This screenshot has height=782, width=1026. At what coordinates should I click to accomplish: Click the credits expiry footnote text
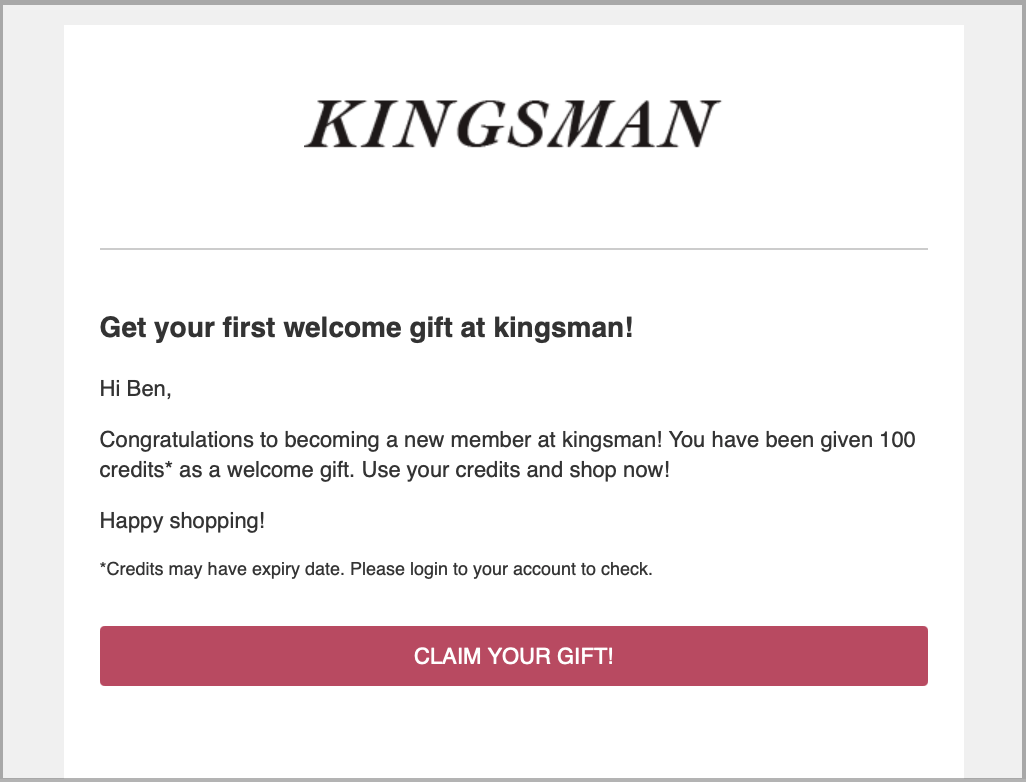point(376,569)
